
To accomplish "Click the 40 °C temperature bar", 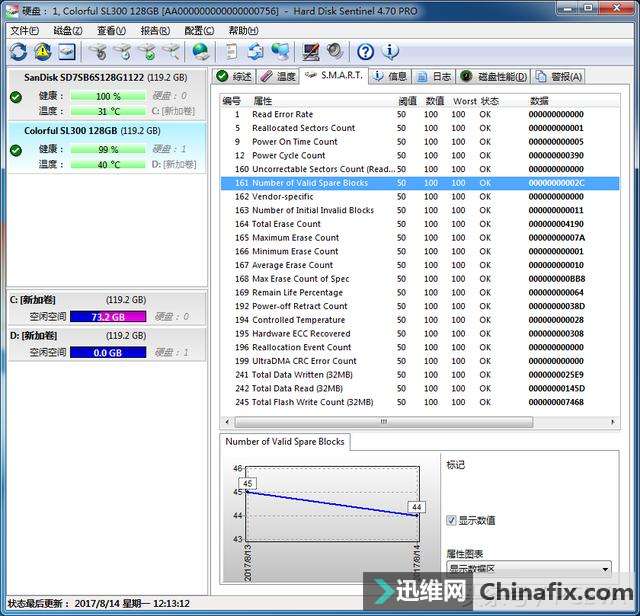I will pyautogui.click(x=108, y=165).
